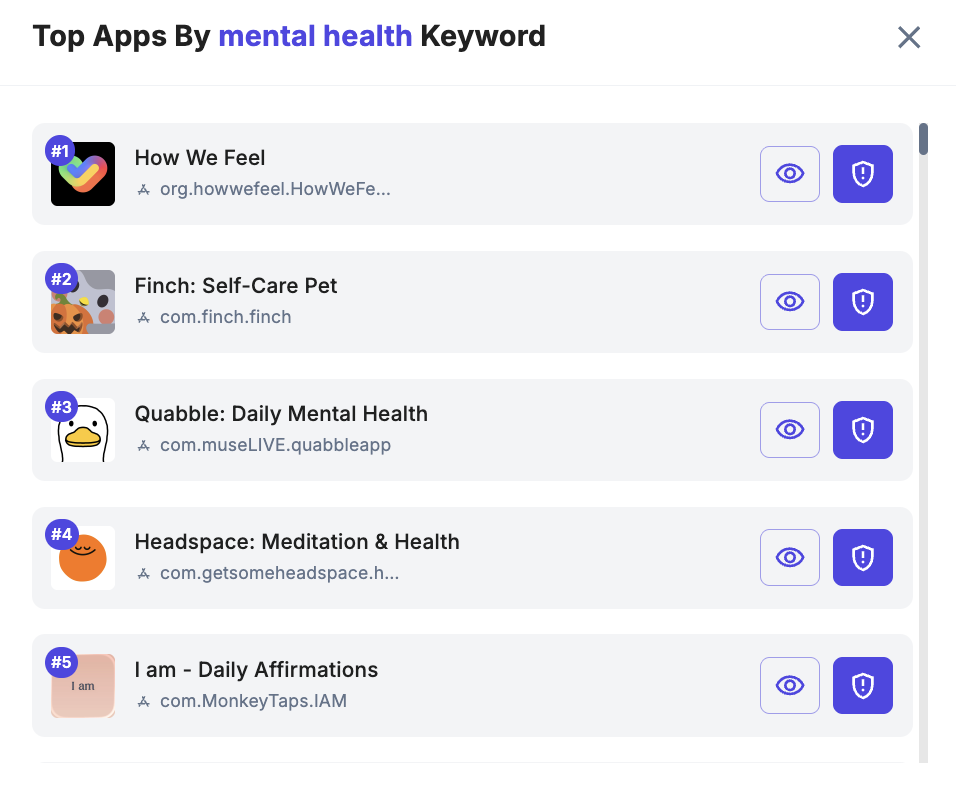Click the I am affirmations app icon
This screenshot has height=792, width=956.
tap(83, 686)
